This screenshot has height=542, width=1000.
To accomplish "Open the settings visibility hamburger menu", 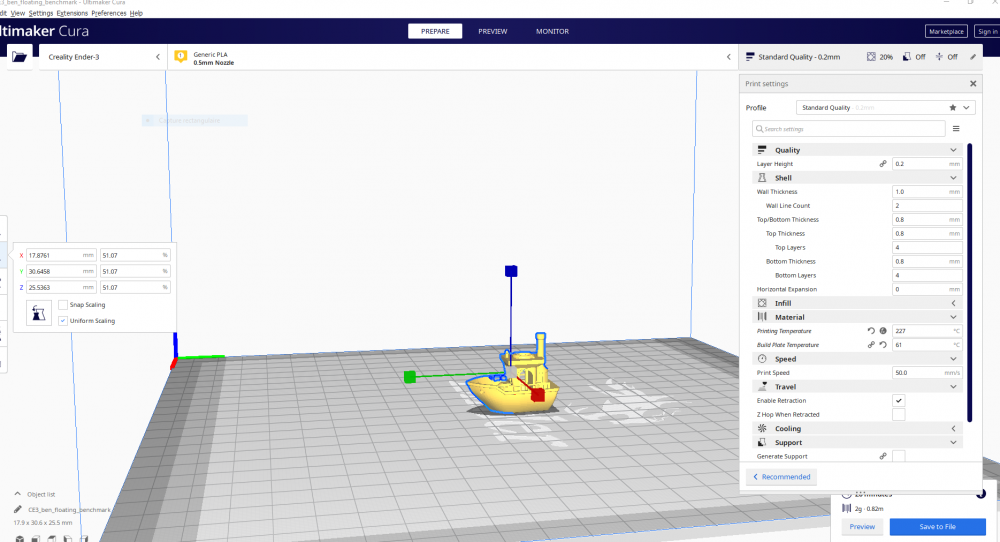I will (x=956, y=129).
